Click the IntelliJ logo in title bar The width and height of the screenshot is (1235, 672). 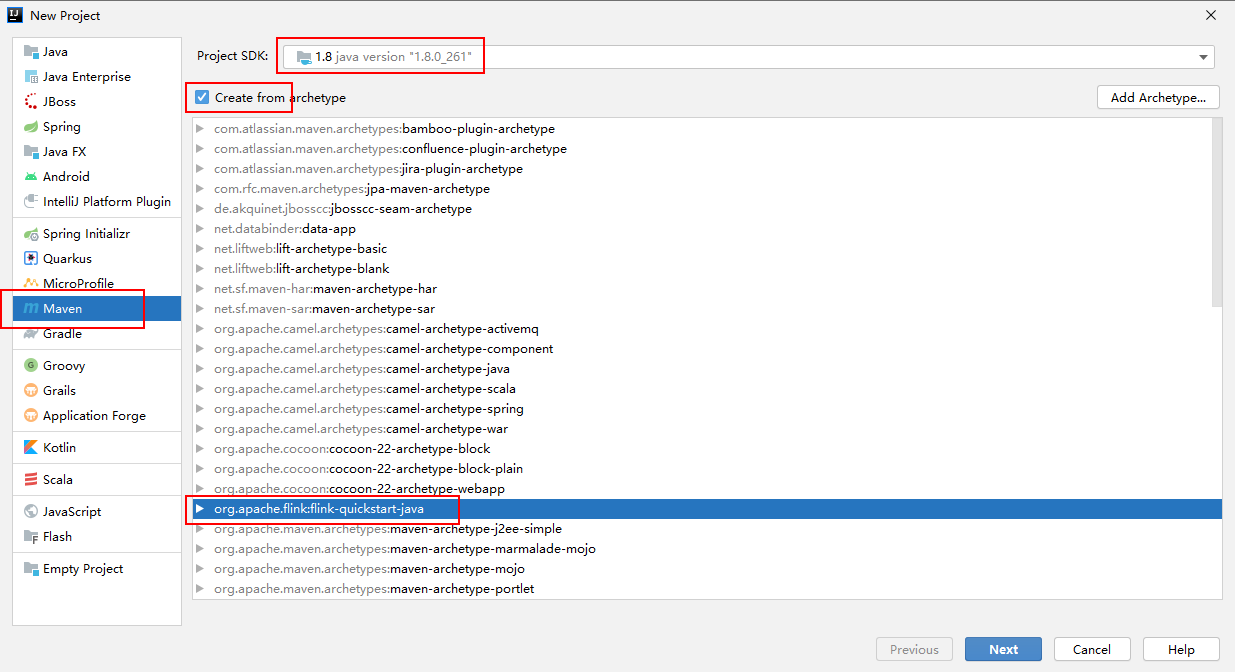(x=15, y=15)
